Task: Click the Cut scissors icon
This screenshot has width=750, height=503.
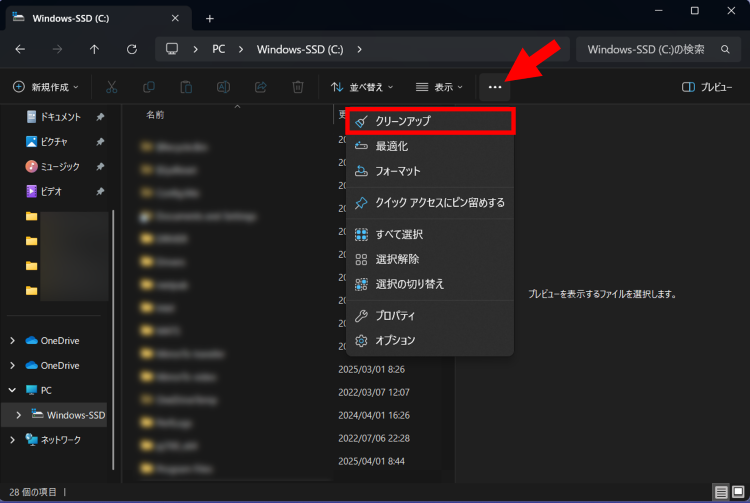Action: 111,87
